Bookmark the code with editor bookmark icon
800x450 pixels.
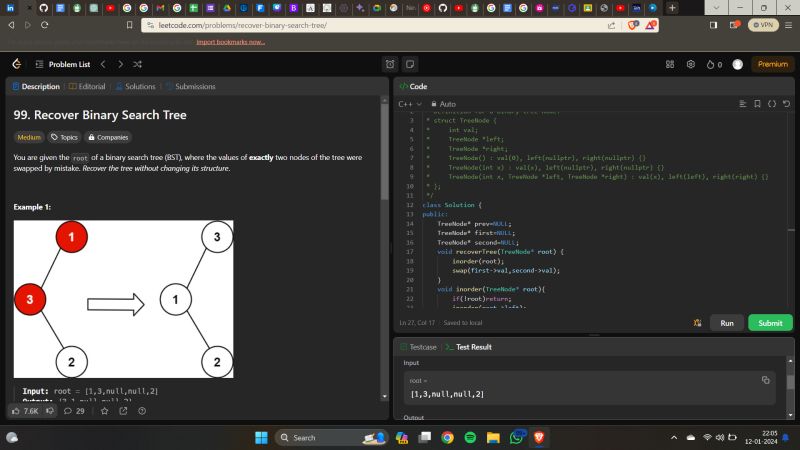point(757,104)
